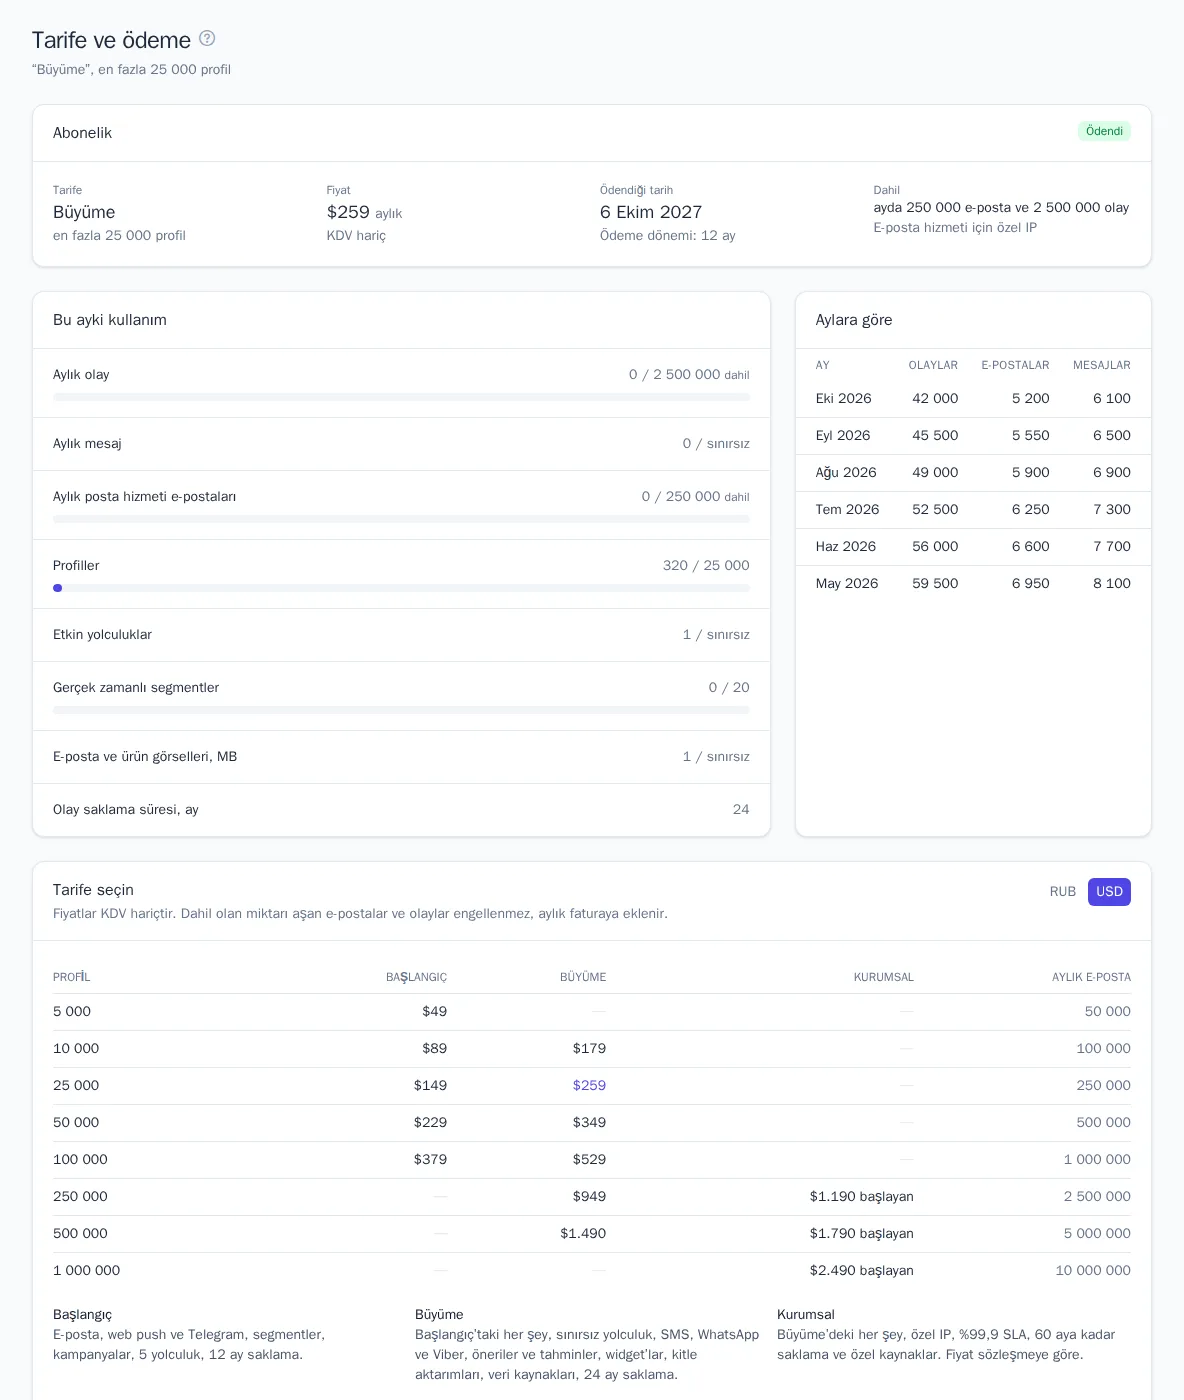Click the 5 000 profile tier
This screenshot has height=1400, width=1184.
72,1012
